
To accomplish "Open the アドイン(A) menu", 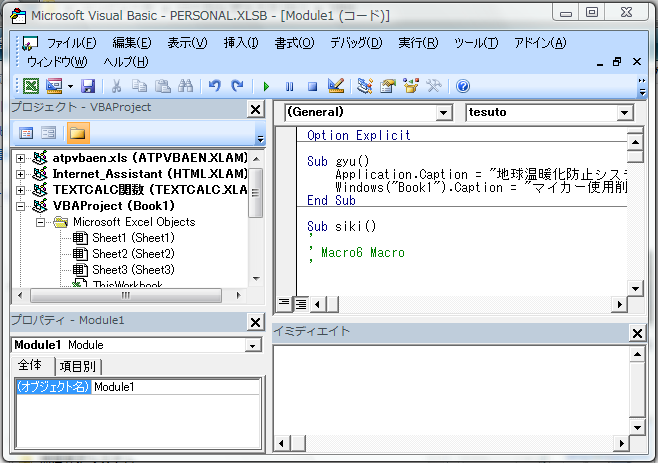I will (540, 43).
